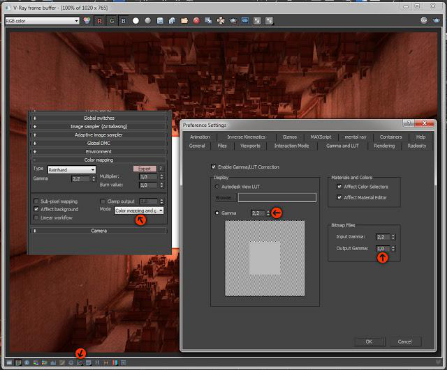Toggle the red channel R button

99,21
